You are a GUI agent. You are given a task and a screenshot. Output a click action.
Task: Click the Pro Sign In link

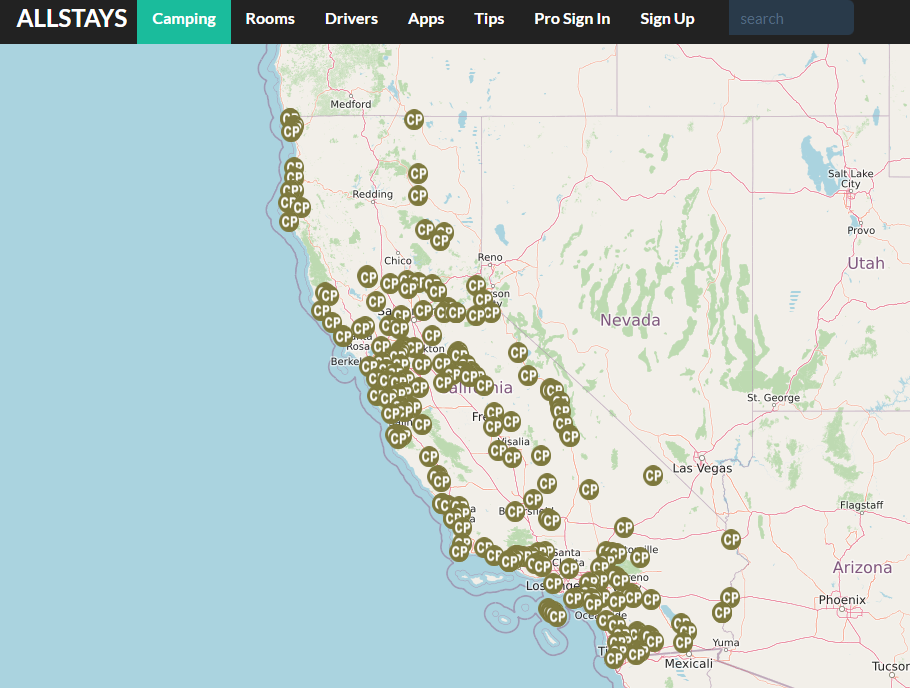coord(572,19)
